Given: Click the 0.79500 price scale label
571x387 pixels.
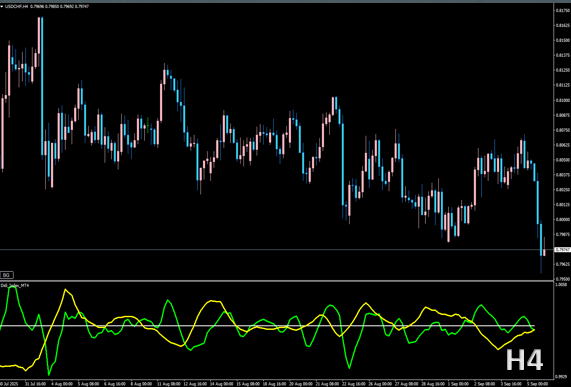Looking at the screenshot, I should click(563, 279).
